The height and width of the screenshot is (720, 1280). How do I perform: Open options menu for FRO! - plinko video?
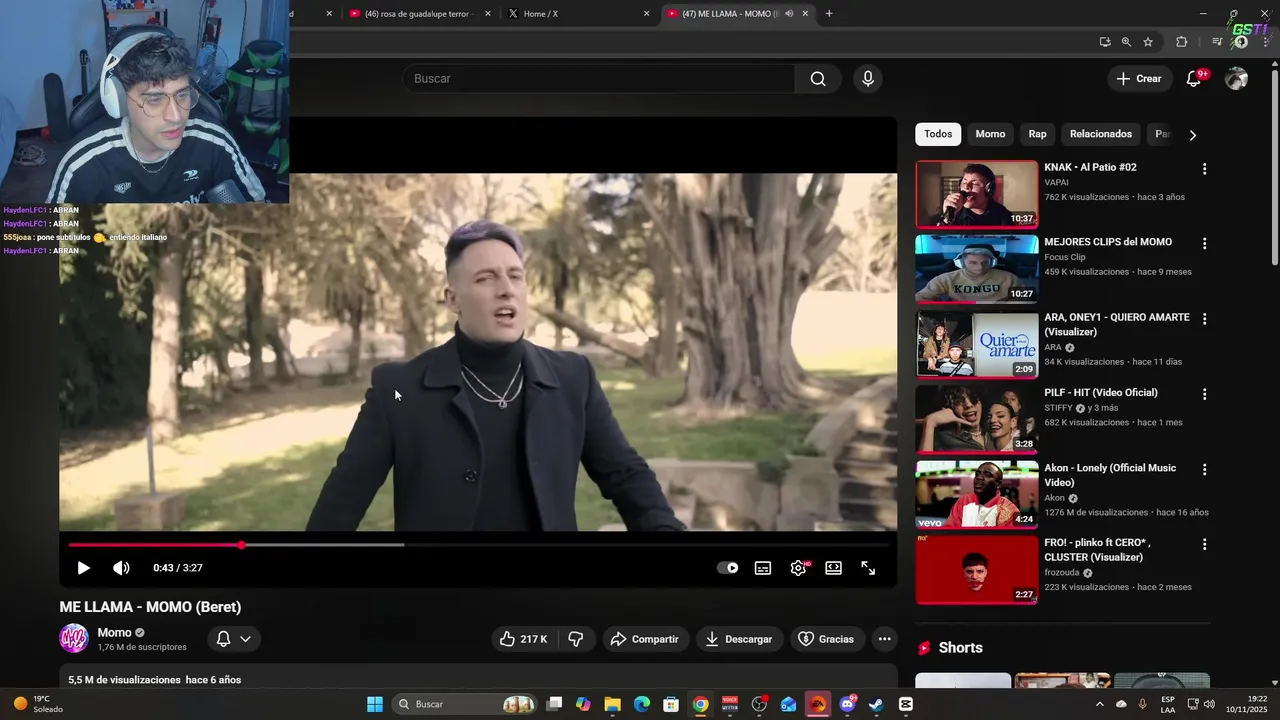pyautogui.click(x=1204, y=544)
